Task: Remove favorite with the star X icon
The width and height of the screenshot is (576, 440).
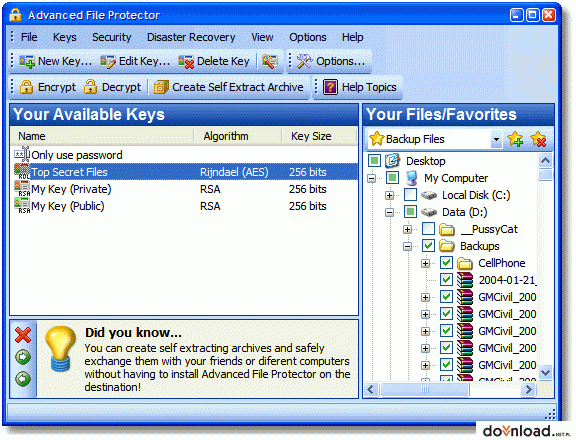Action: [538, 139]
